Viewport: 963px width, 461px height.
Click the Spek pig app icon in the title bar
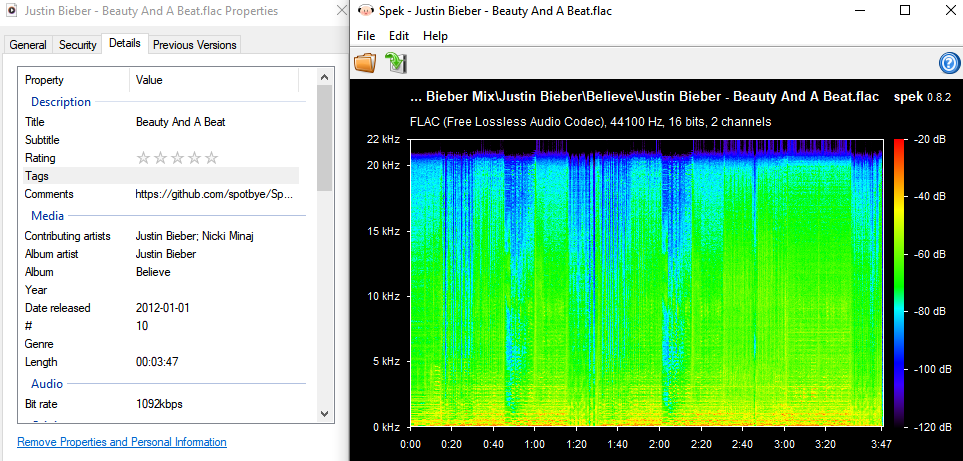tap(365, 10)
